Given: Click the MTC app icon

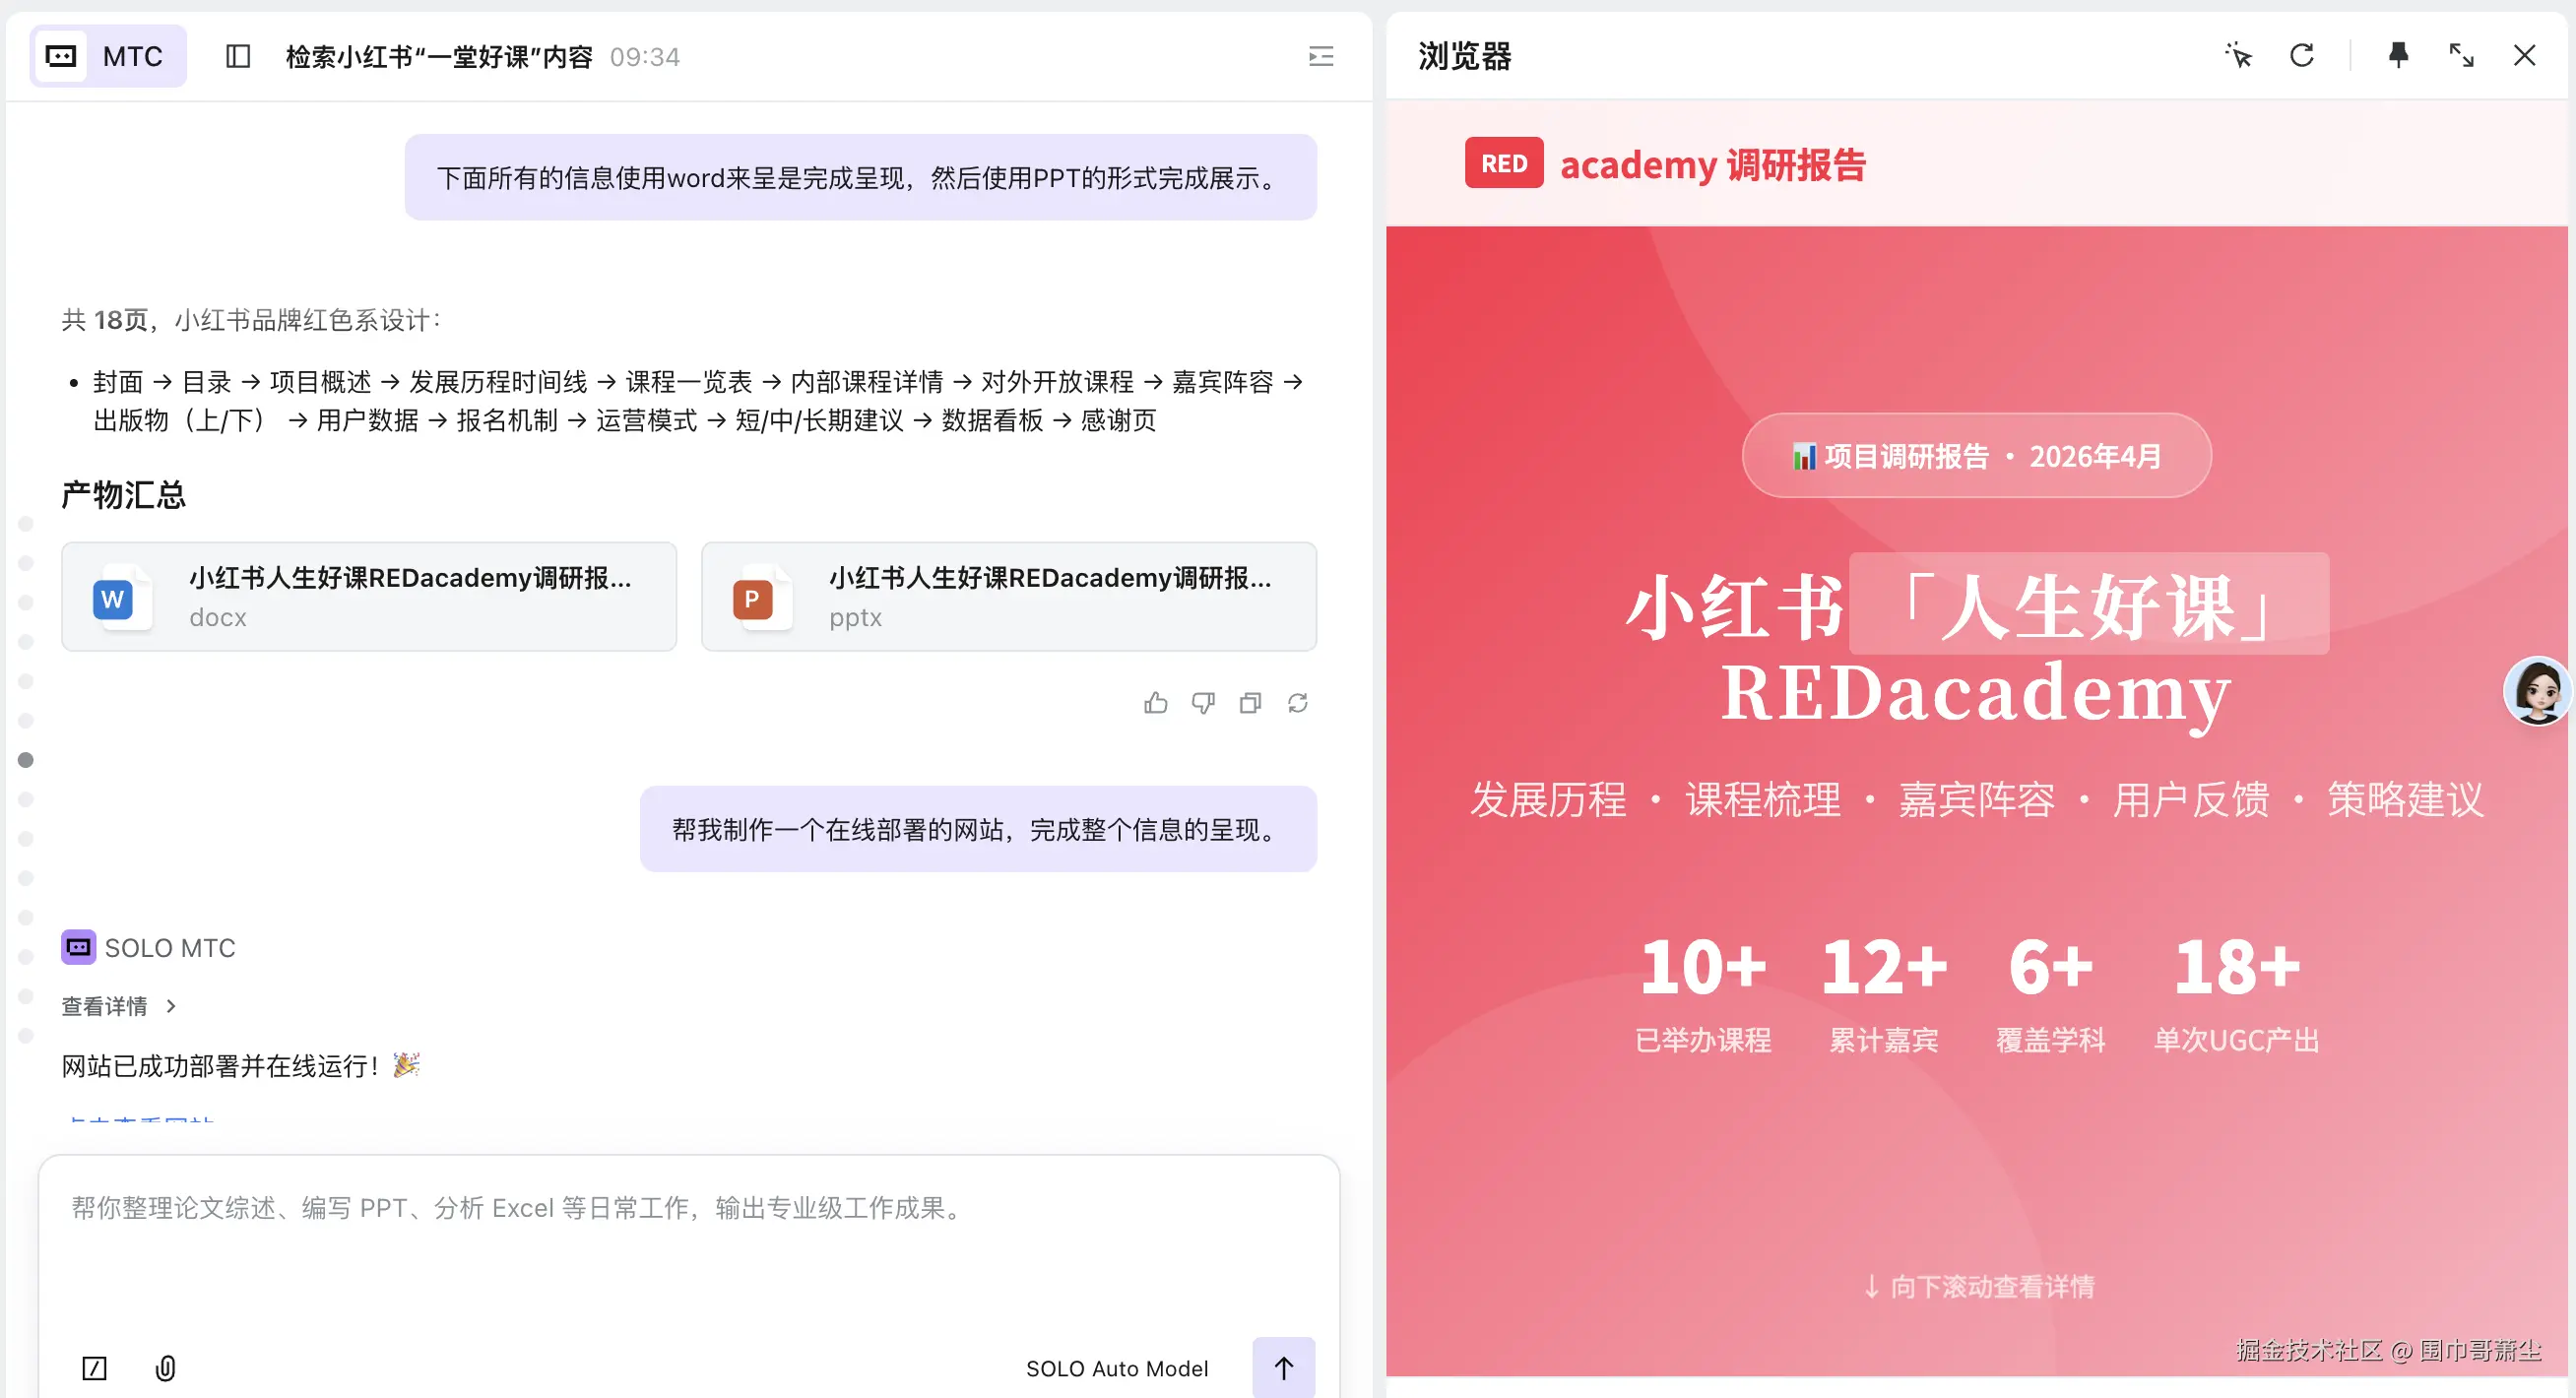Looking at the screenshot, I should [60, 56].
